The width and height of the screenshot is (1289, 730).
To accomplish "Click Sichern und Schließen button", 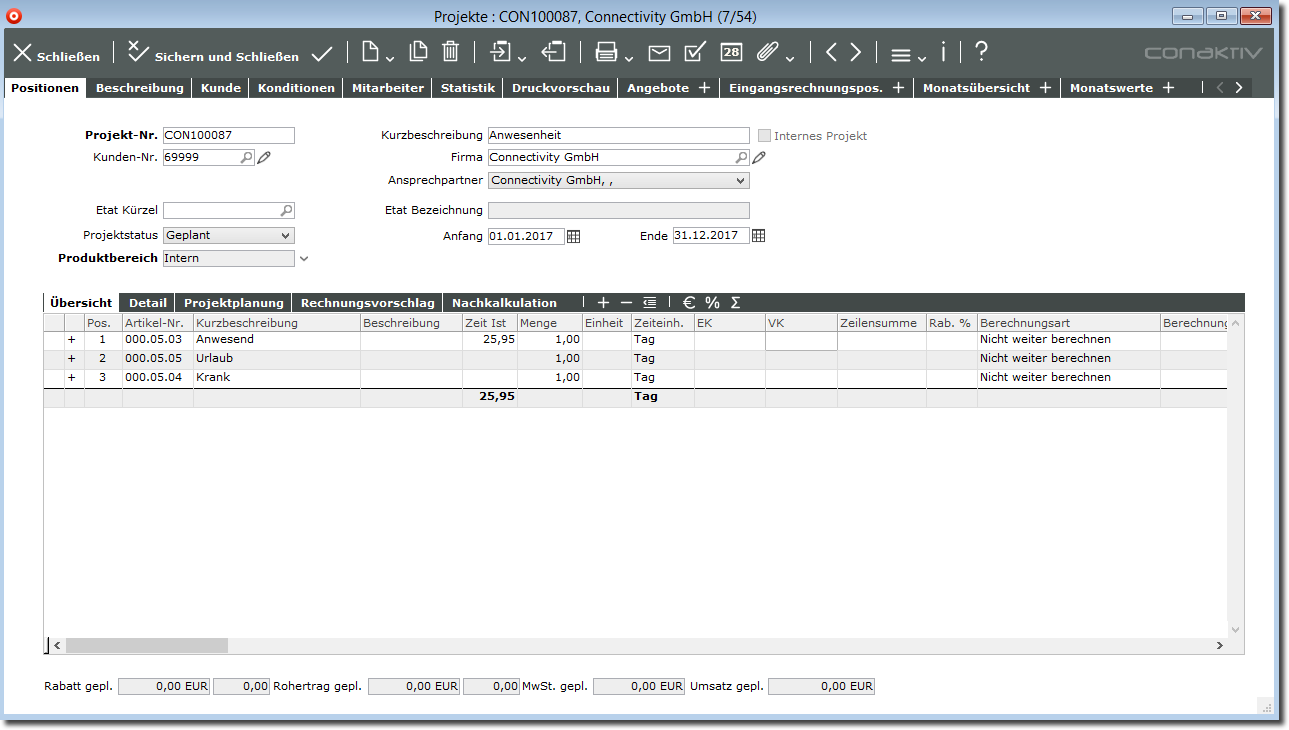I will coord(213,54).
